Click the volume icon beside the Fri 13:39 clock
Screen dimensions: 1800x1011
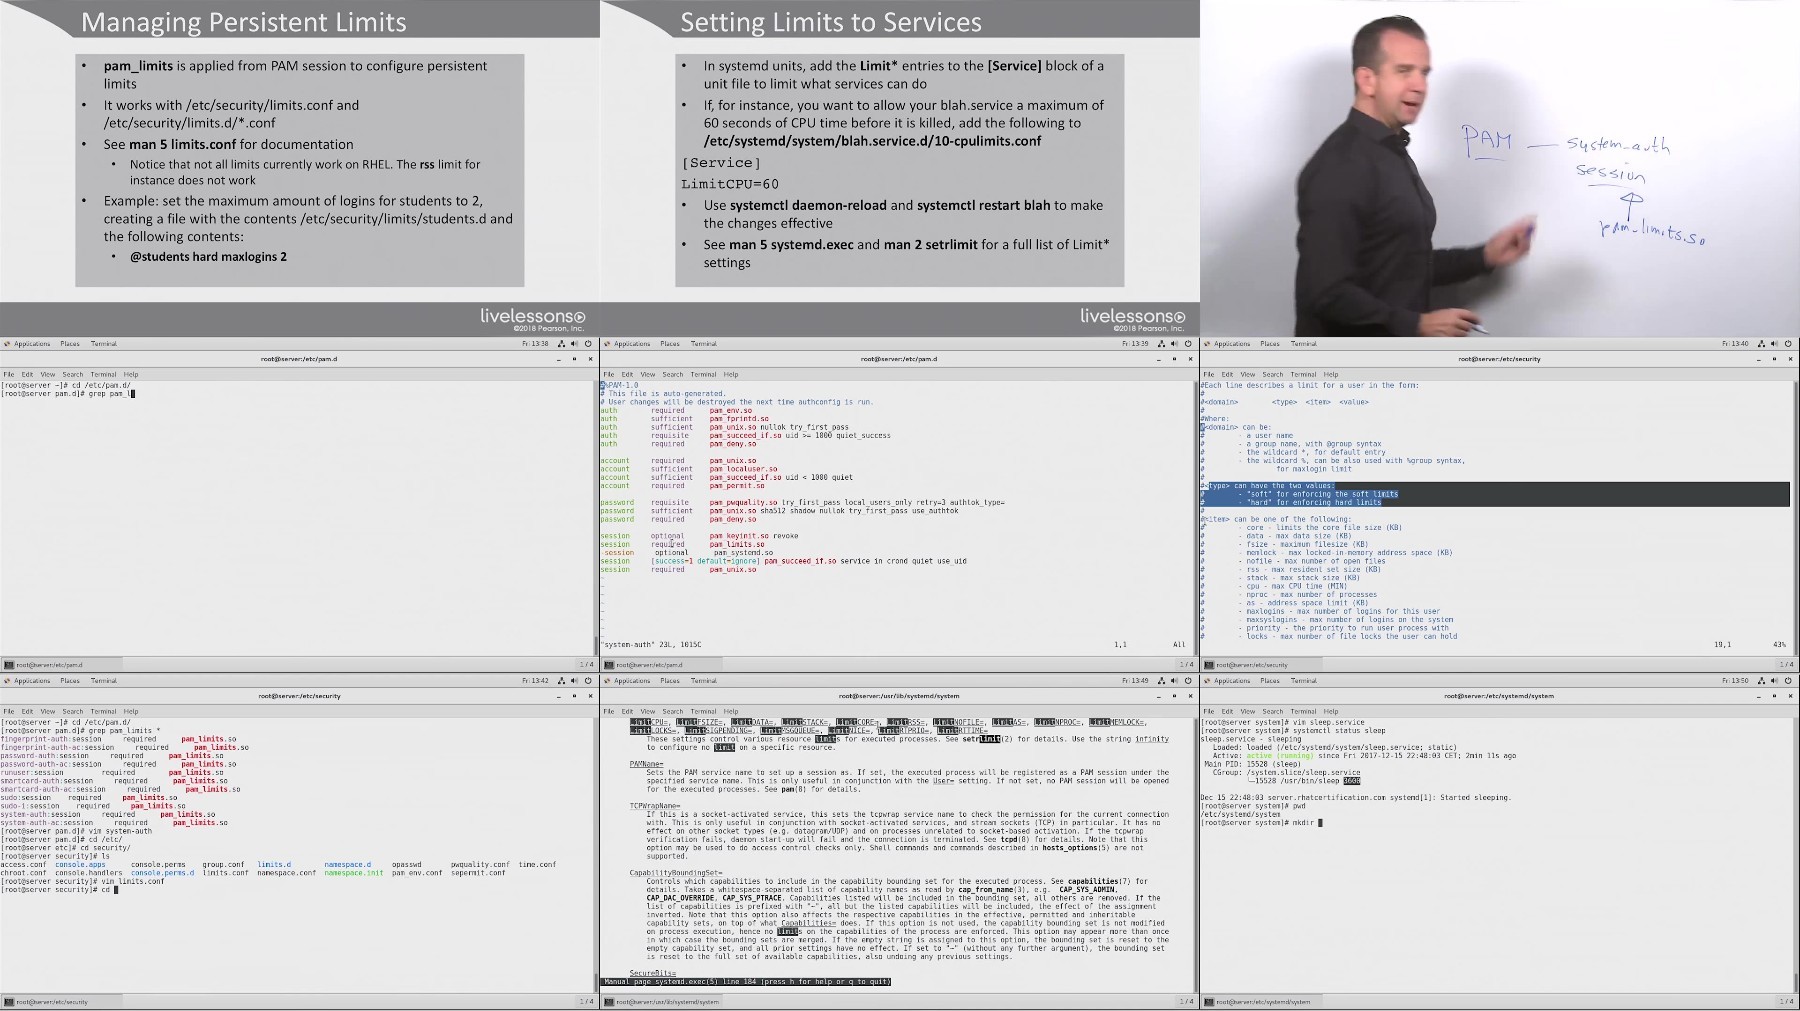point(1175,344)
